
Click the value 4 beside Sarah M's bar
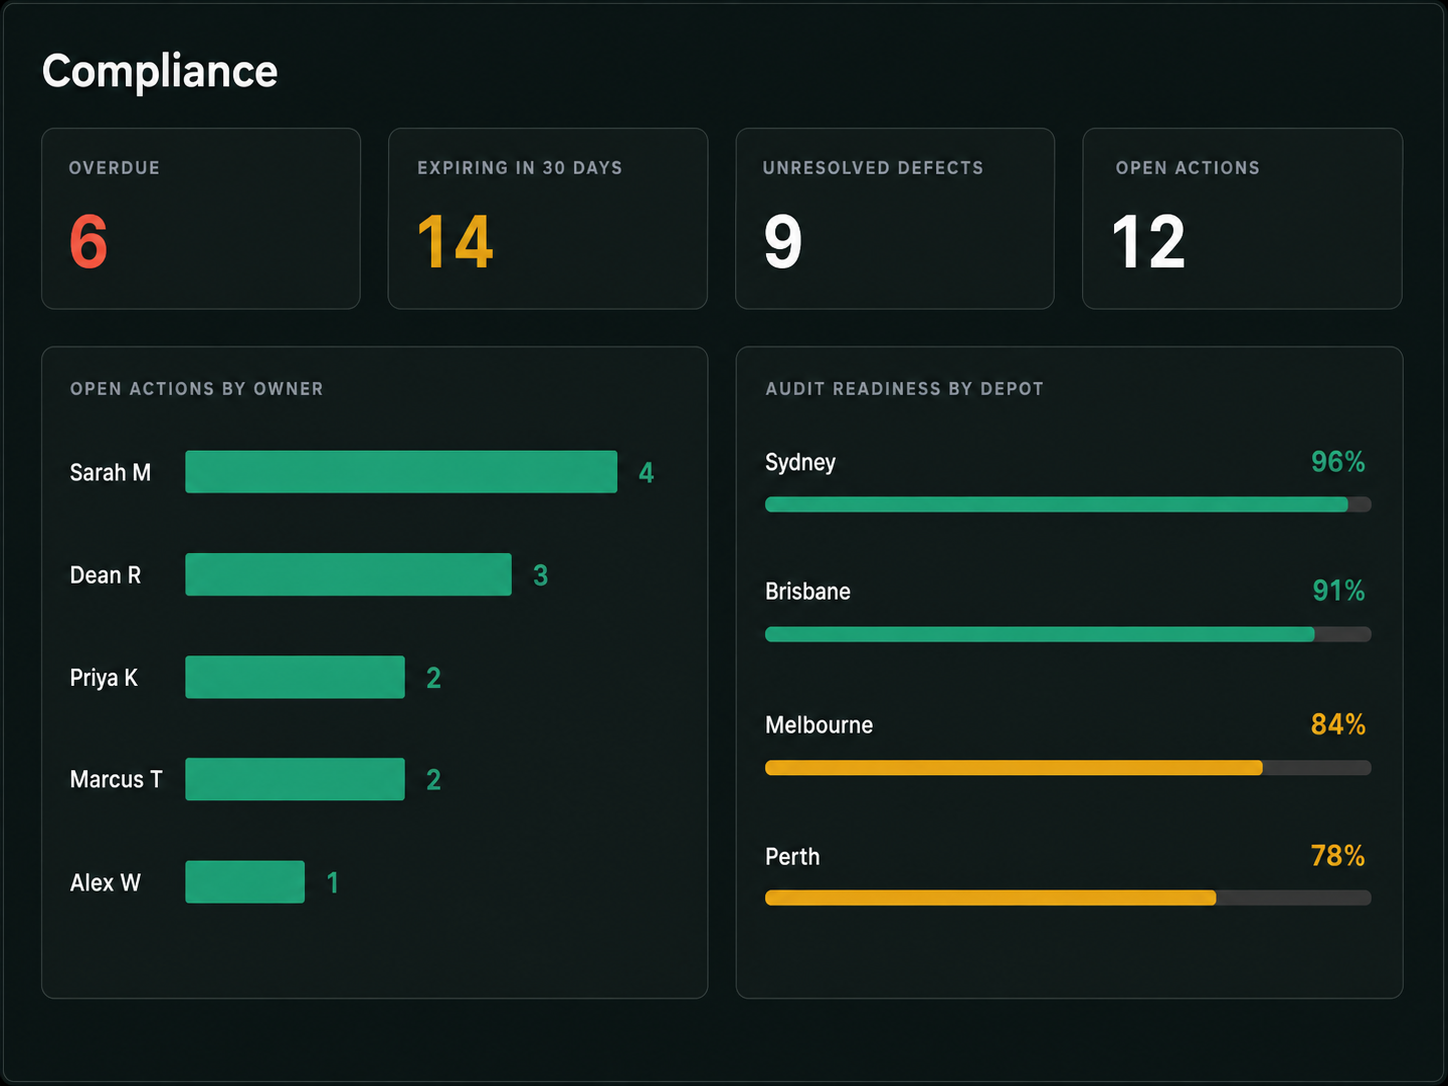point(646,473)
